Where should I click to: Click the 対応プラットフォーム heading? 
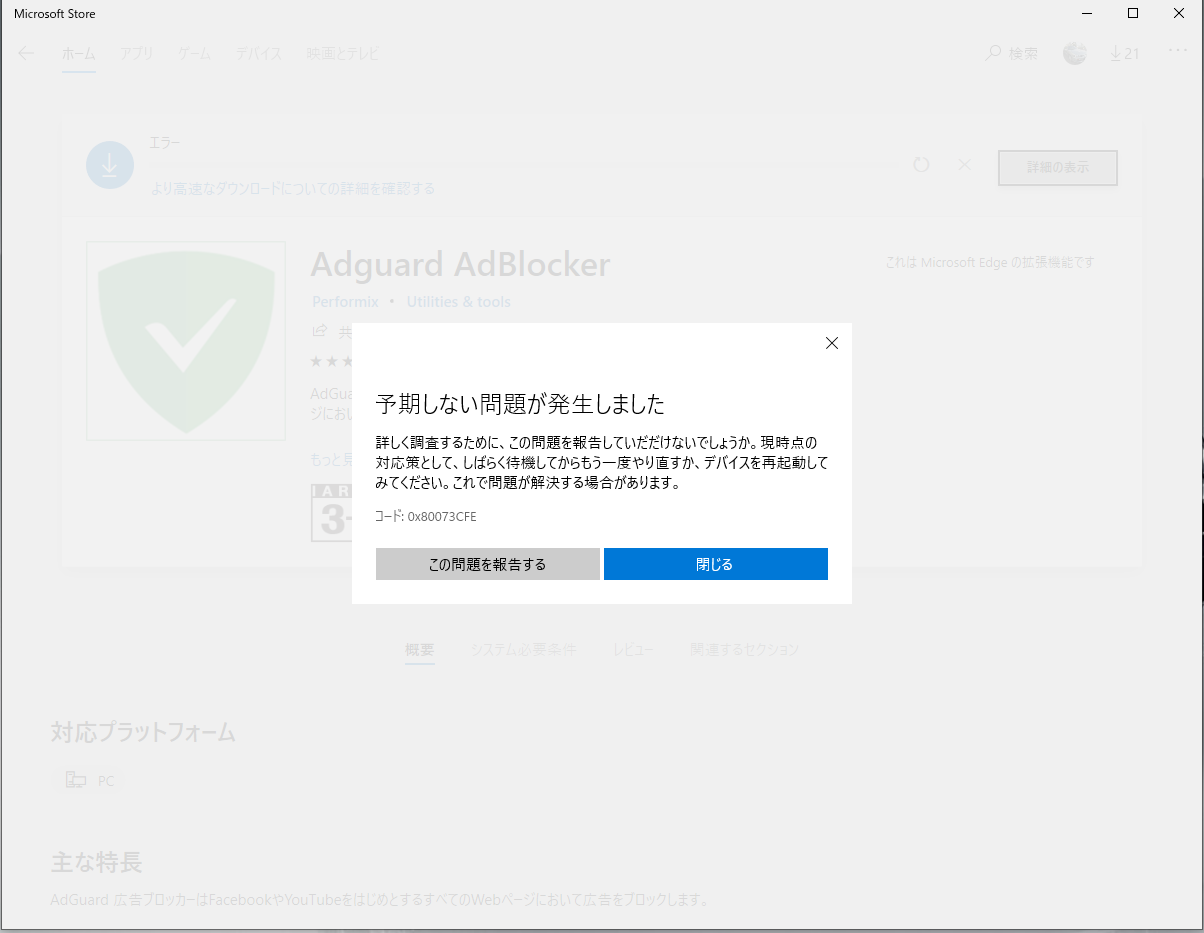(x=143, y=732)
